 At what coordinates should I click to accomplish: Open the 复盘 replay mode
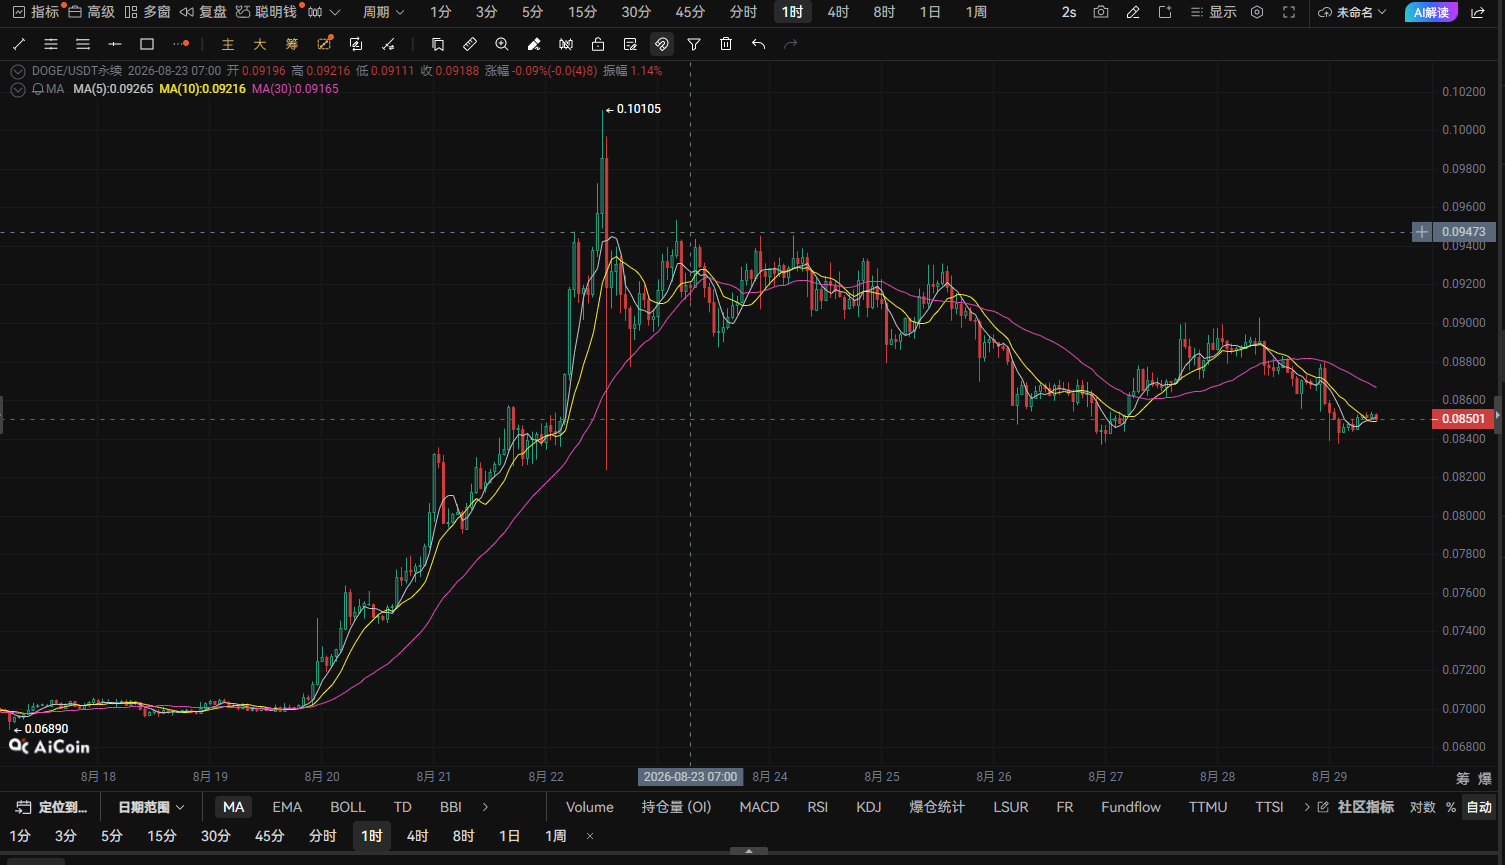[x=203, y=12]
